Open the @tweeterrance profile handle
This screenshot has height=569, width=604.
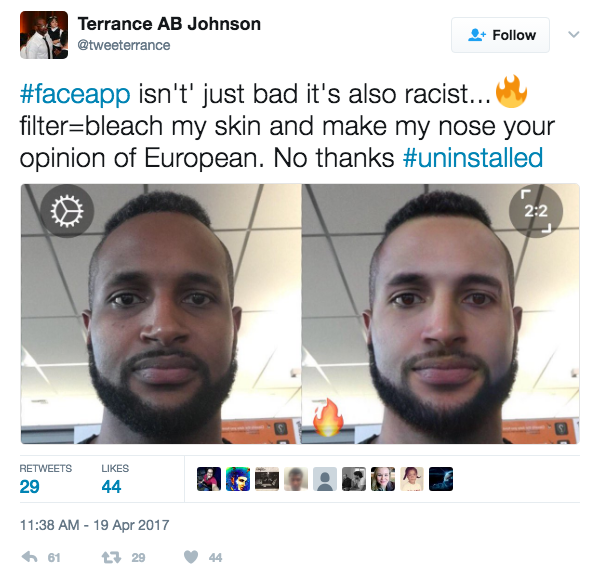[124, 45]
